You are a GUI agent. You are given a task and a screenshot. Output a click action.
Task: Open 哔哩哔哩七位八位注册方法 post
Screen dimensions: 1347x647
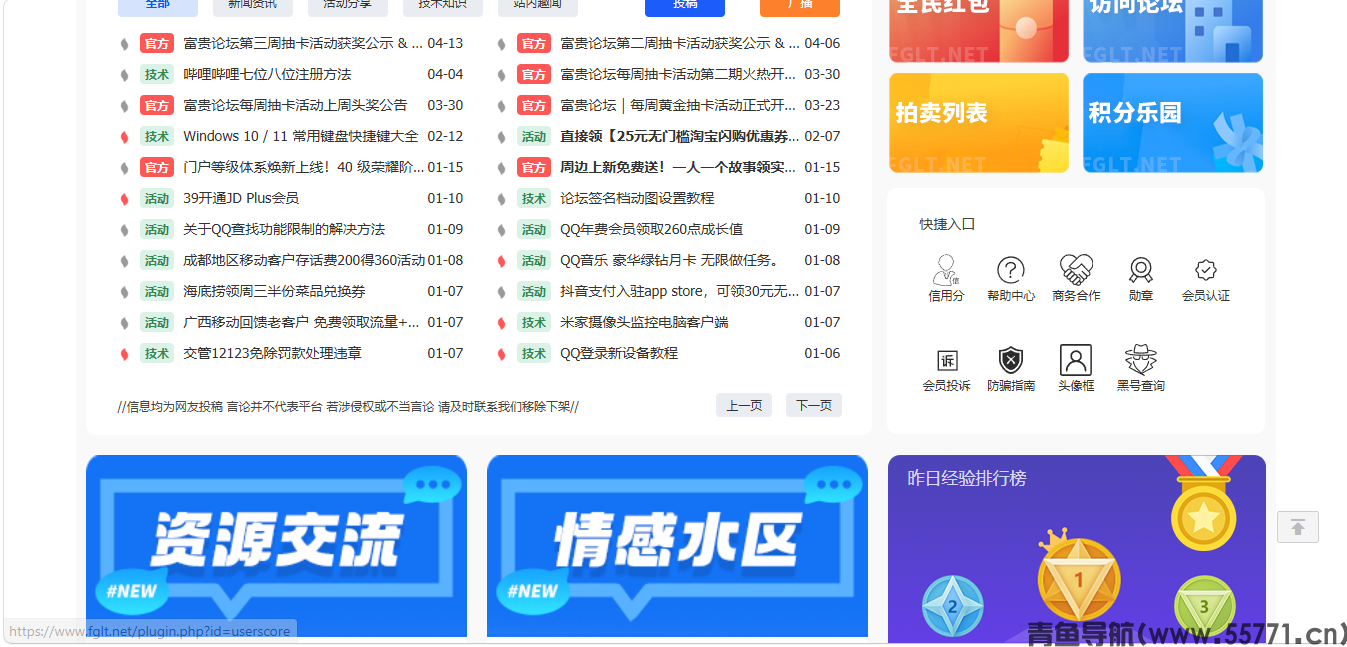267,74
